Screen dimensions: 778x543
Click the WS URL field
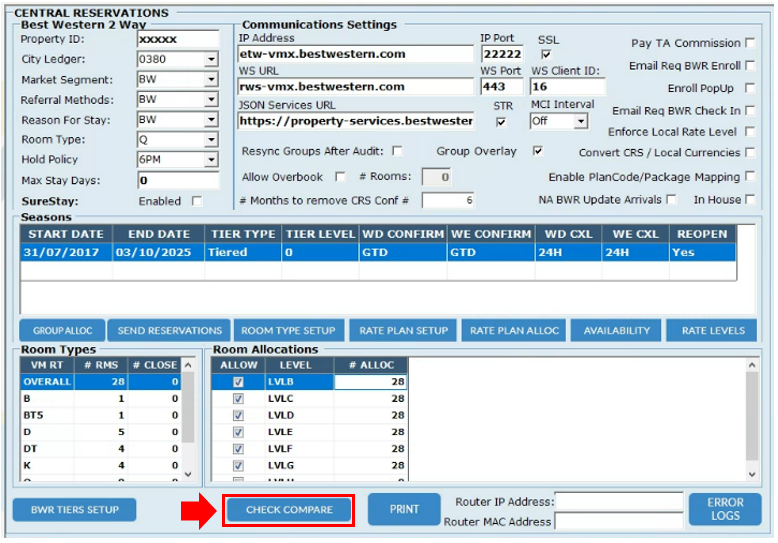point(355,87)
